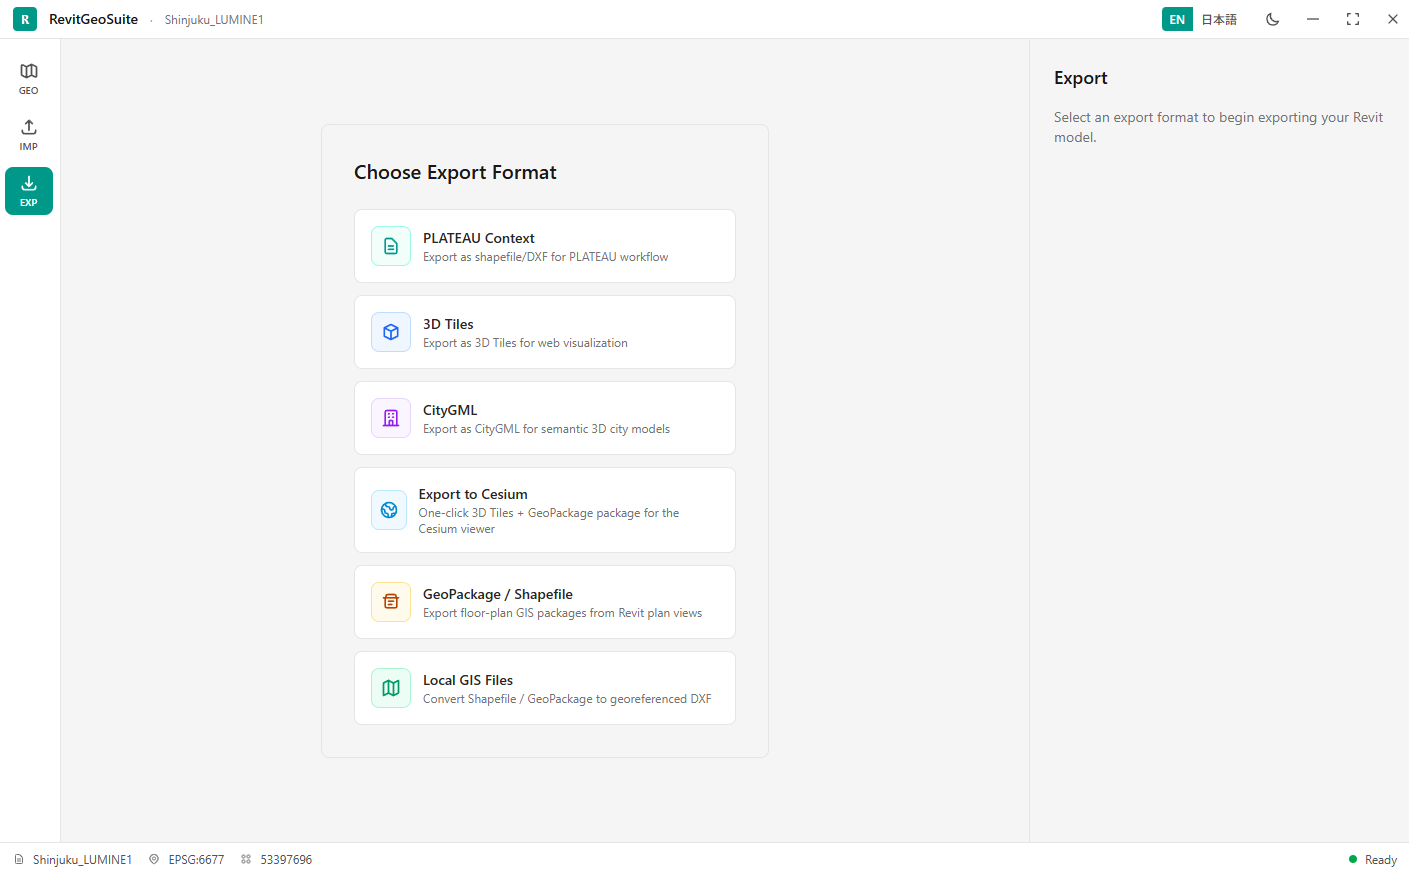Click the Export to Cesium globe icon
The width and height of the screenshot is (1409, 873).
(x=389, y=510)
